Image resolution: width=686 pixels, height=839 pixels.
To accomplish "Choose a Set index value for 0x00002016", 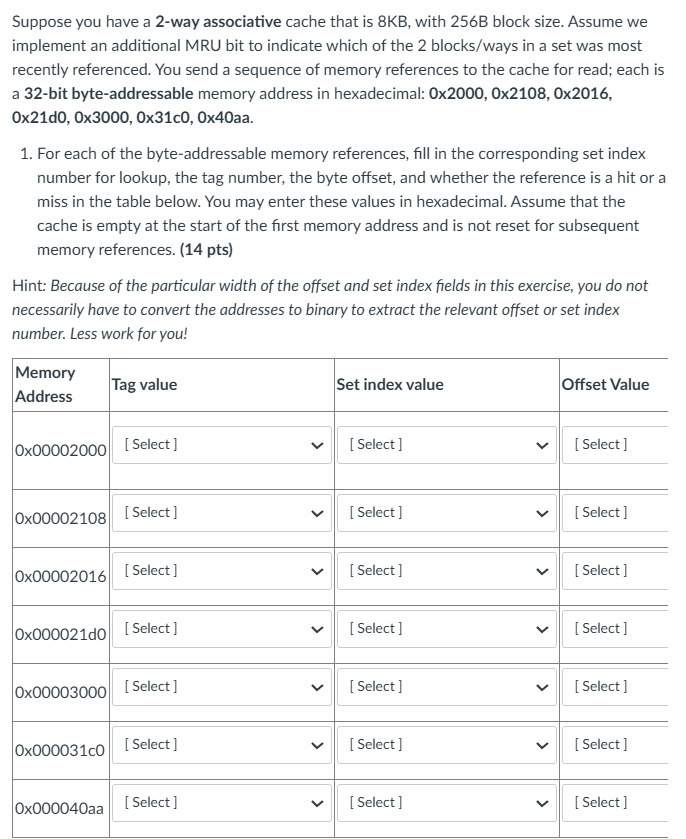I will [448, 570].
